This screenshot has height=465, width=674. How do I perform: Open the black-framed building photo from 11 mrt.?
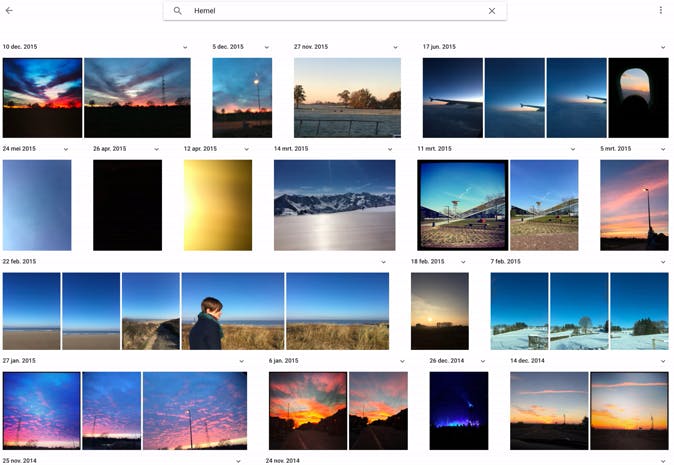463,205
